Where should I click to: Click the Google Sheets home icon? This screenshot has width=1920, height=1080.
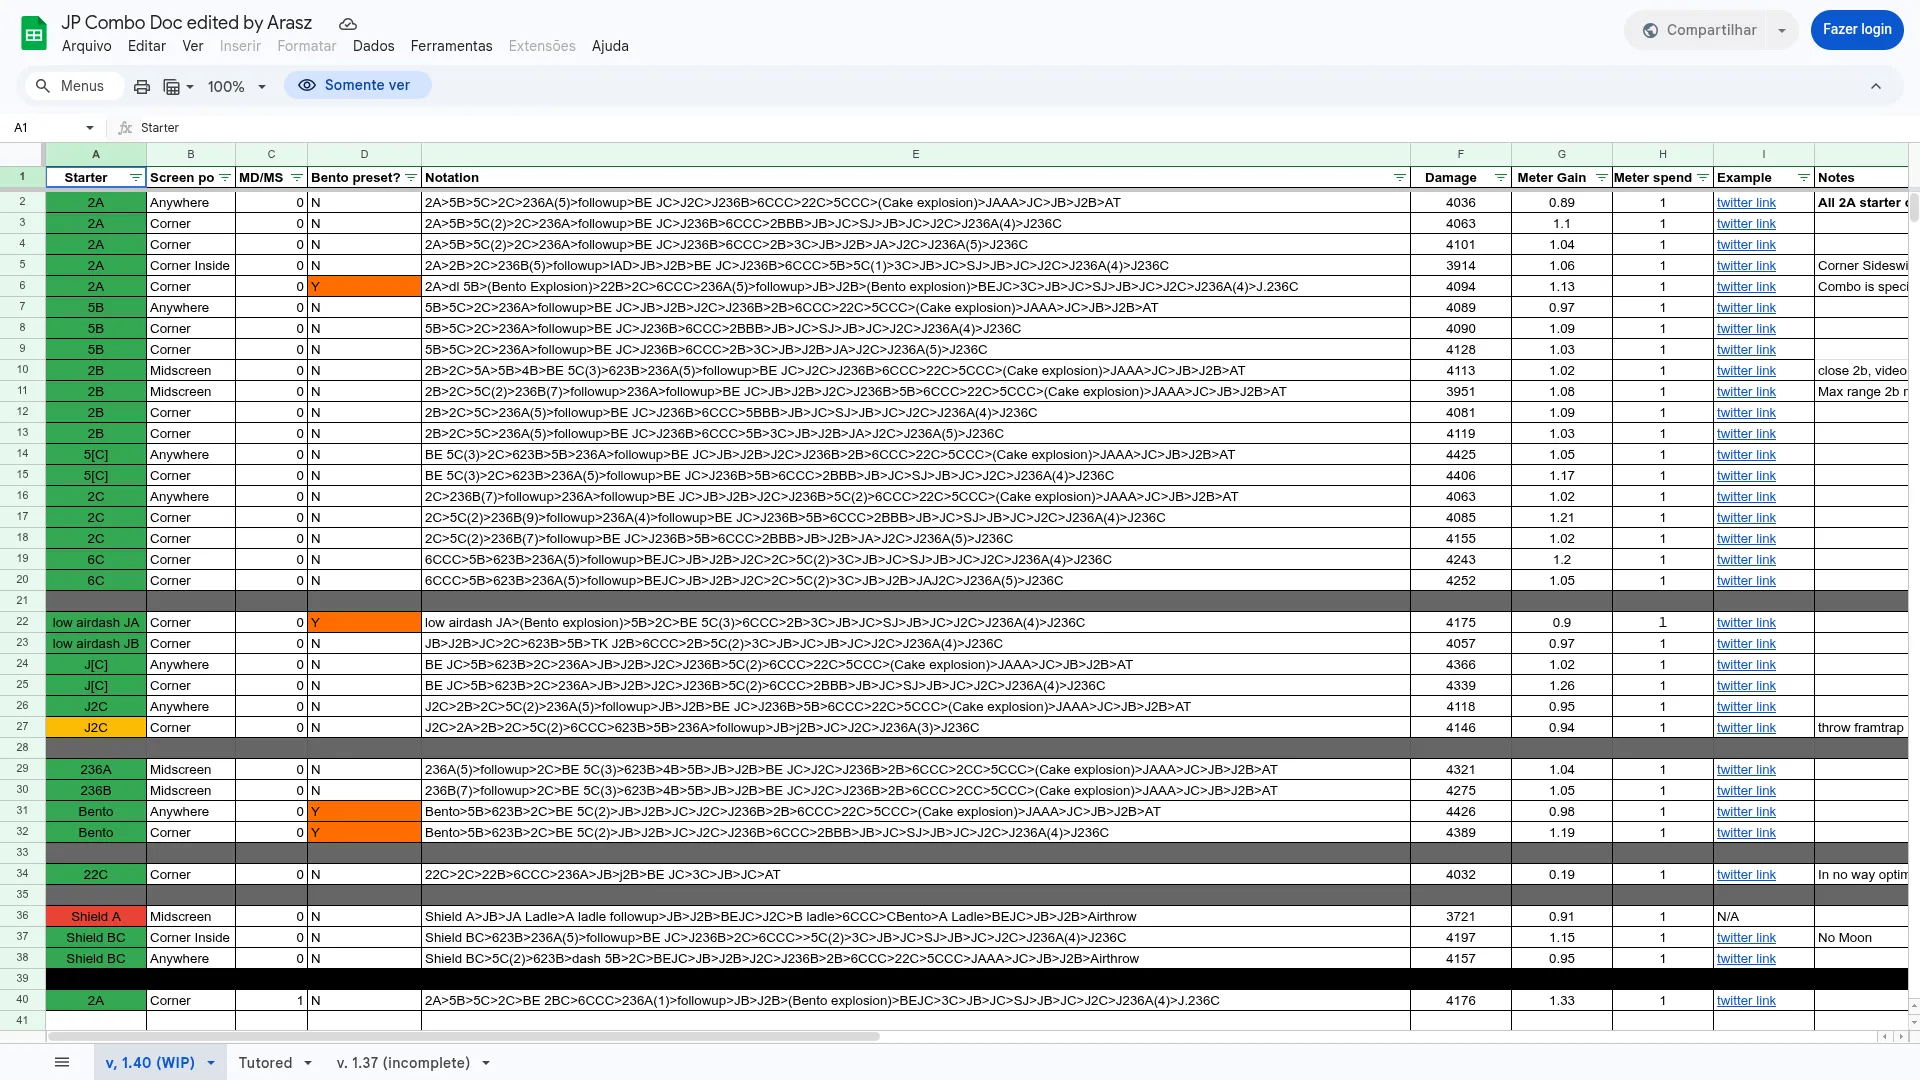point(34,33)
